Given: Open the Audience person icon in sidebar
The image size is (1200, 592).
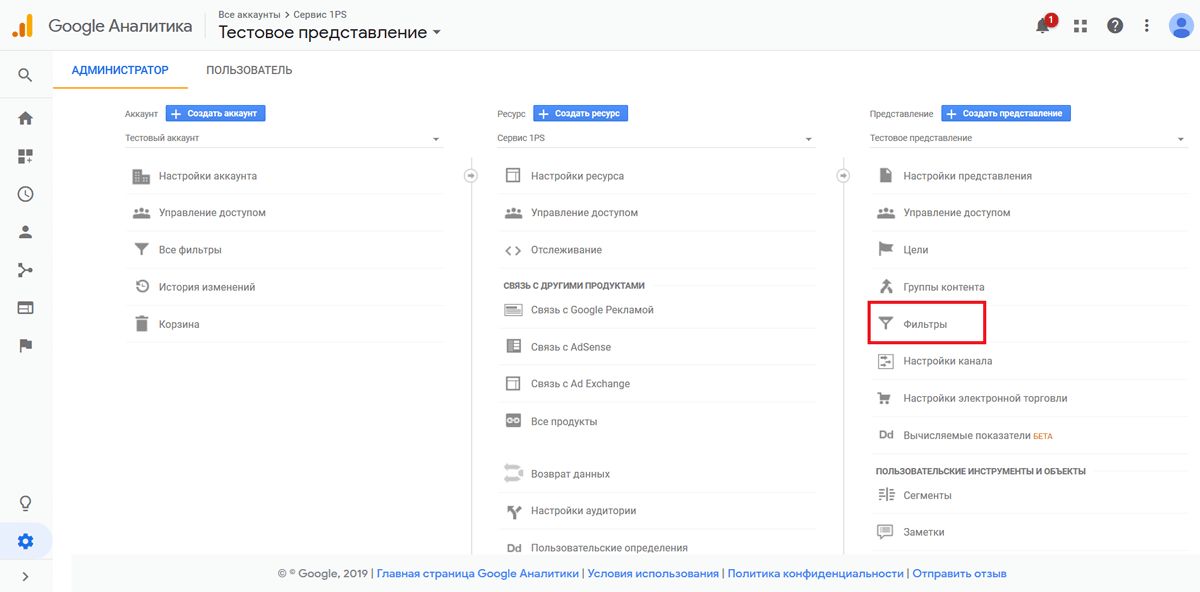Looking at the screenshot, I should (x=25, y=232).
